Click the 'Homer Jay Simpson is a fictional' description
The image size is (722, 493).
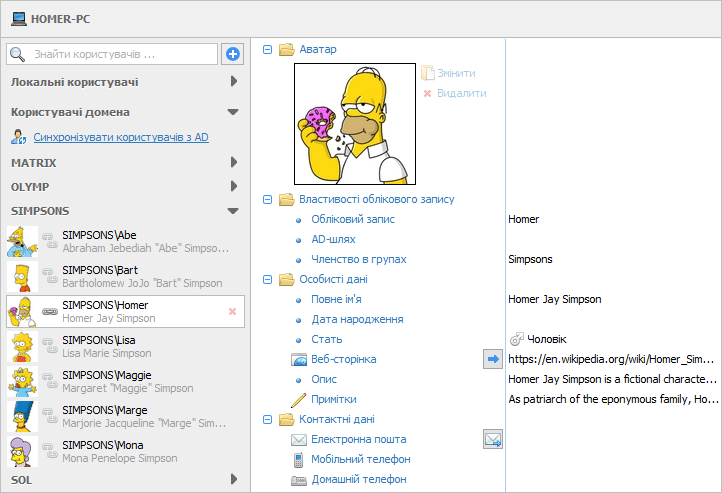pyautogui.click(x=612, y=379)
